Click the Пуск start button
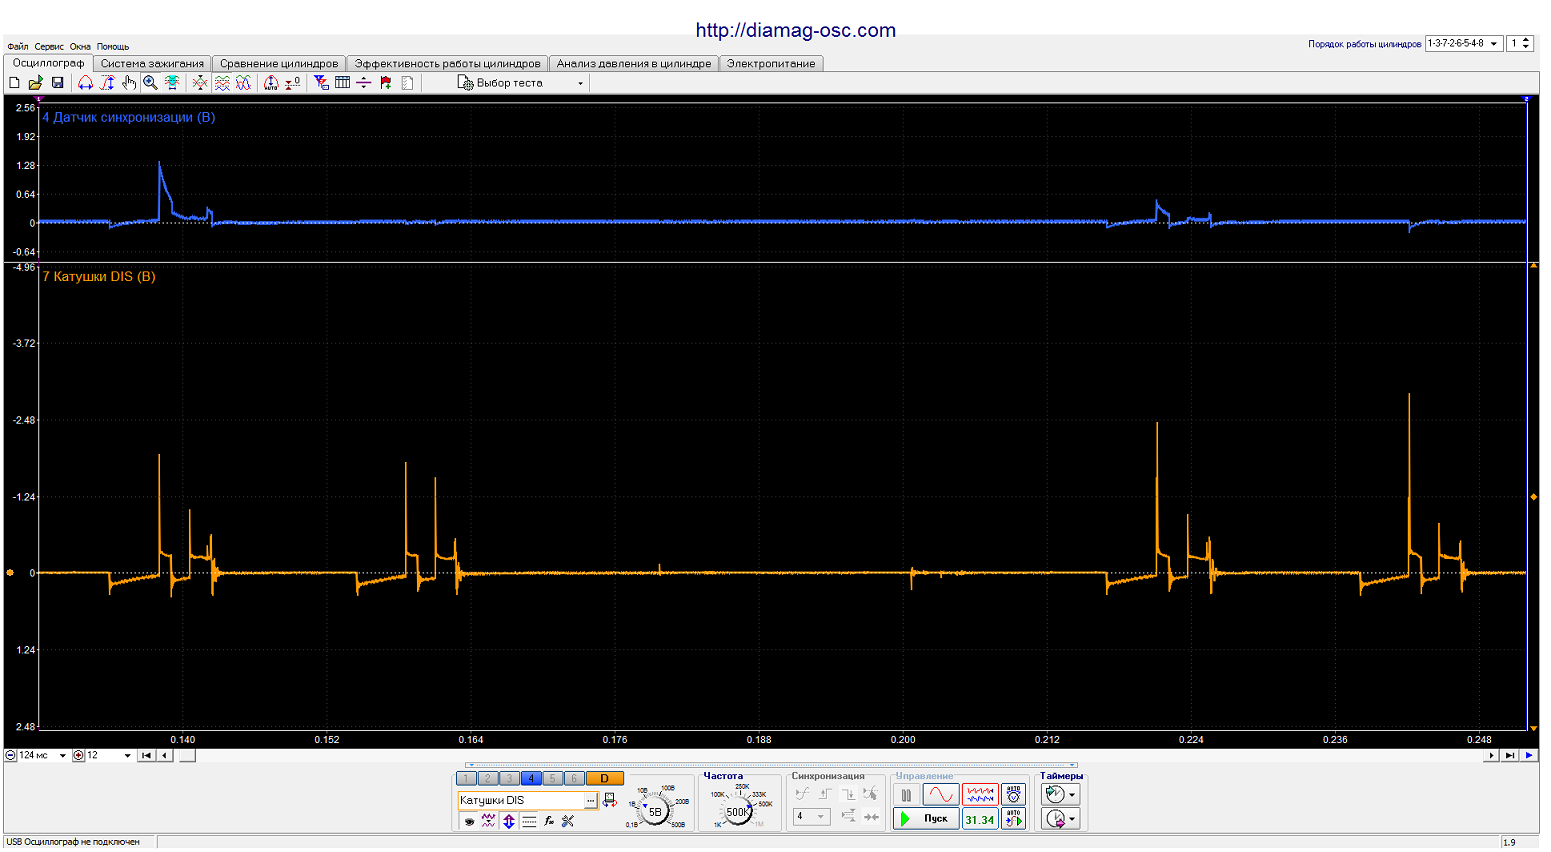This screenshot has height=852, width=1551. coord(926,819)
